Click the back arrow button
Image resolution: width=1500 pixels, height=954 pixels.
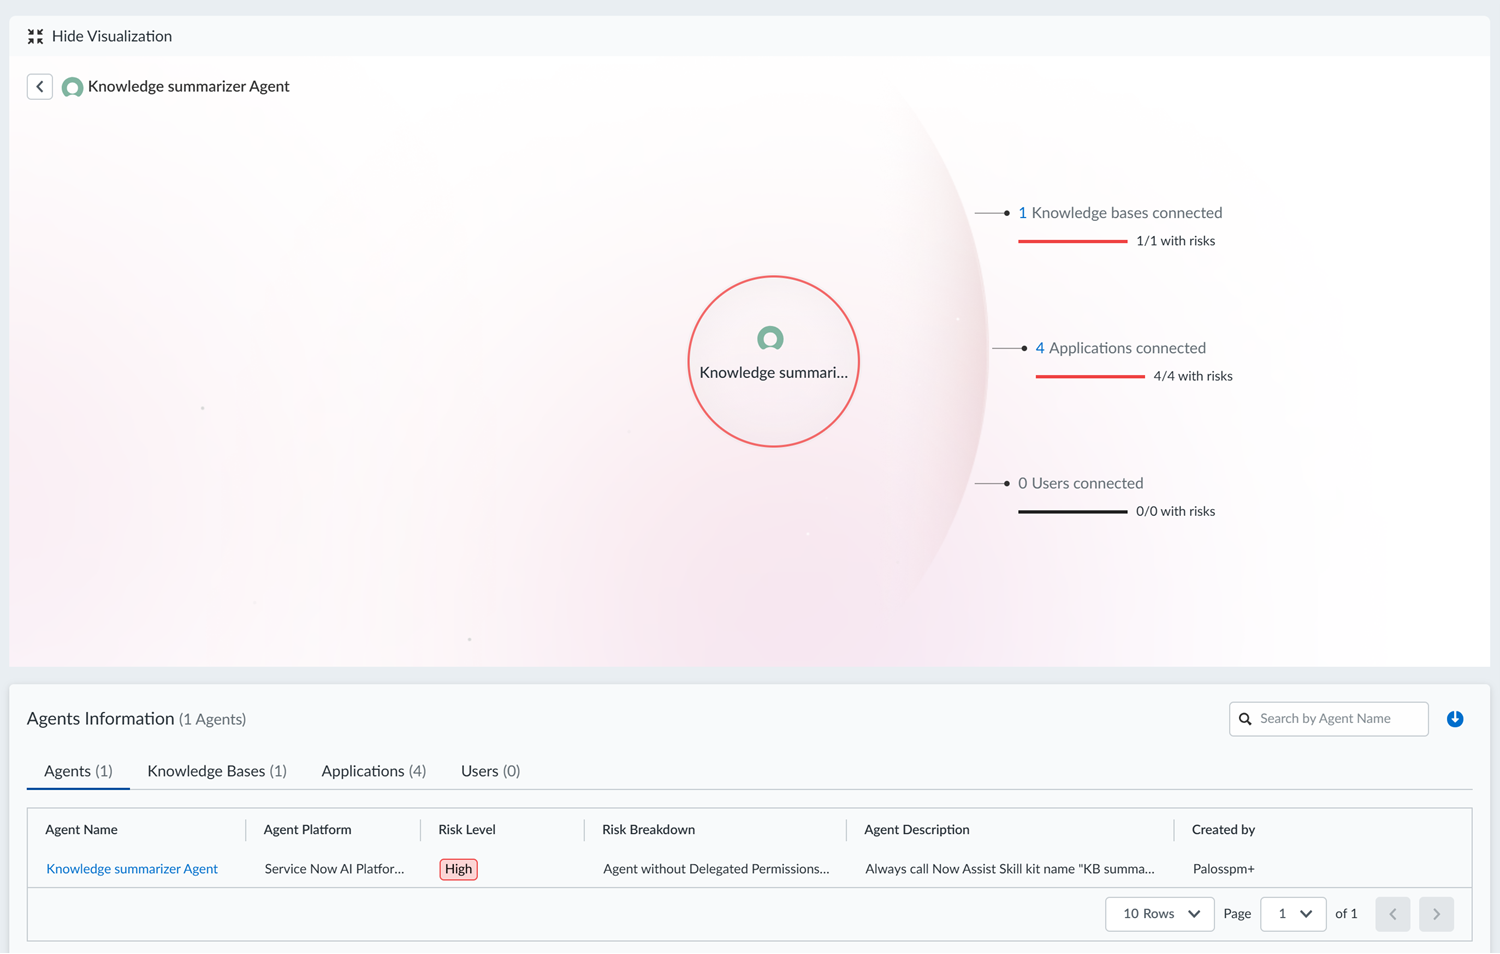(40, 87)
